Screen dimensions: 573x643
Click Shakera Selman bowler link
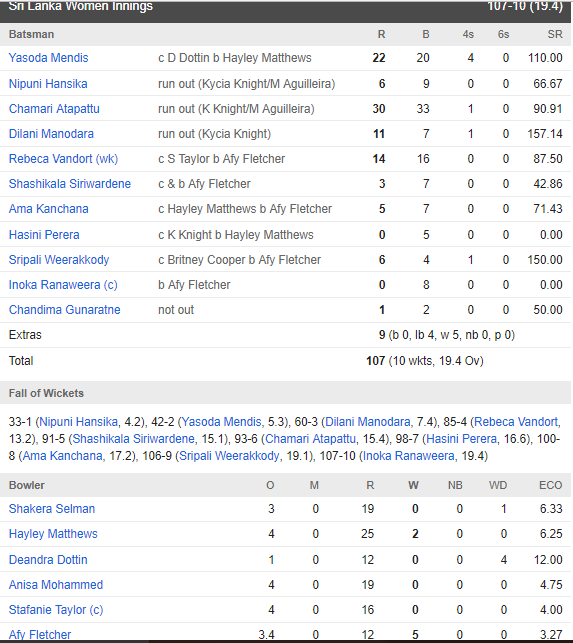coord(52,508)
